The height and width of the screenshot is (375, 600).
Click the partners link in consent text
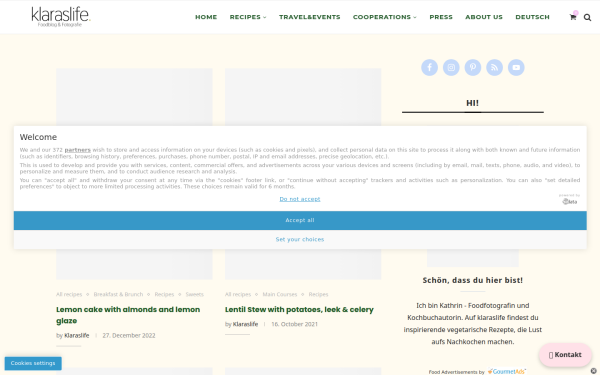click(x=78, y=150)
